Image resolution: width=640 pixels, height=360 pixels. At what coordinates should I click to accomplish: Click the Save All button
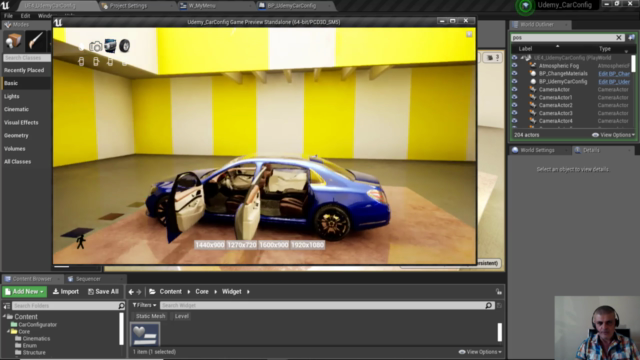click(x=103, y=292)
